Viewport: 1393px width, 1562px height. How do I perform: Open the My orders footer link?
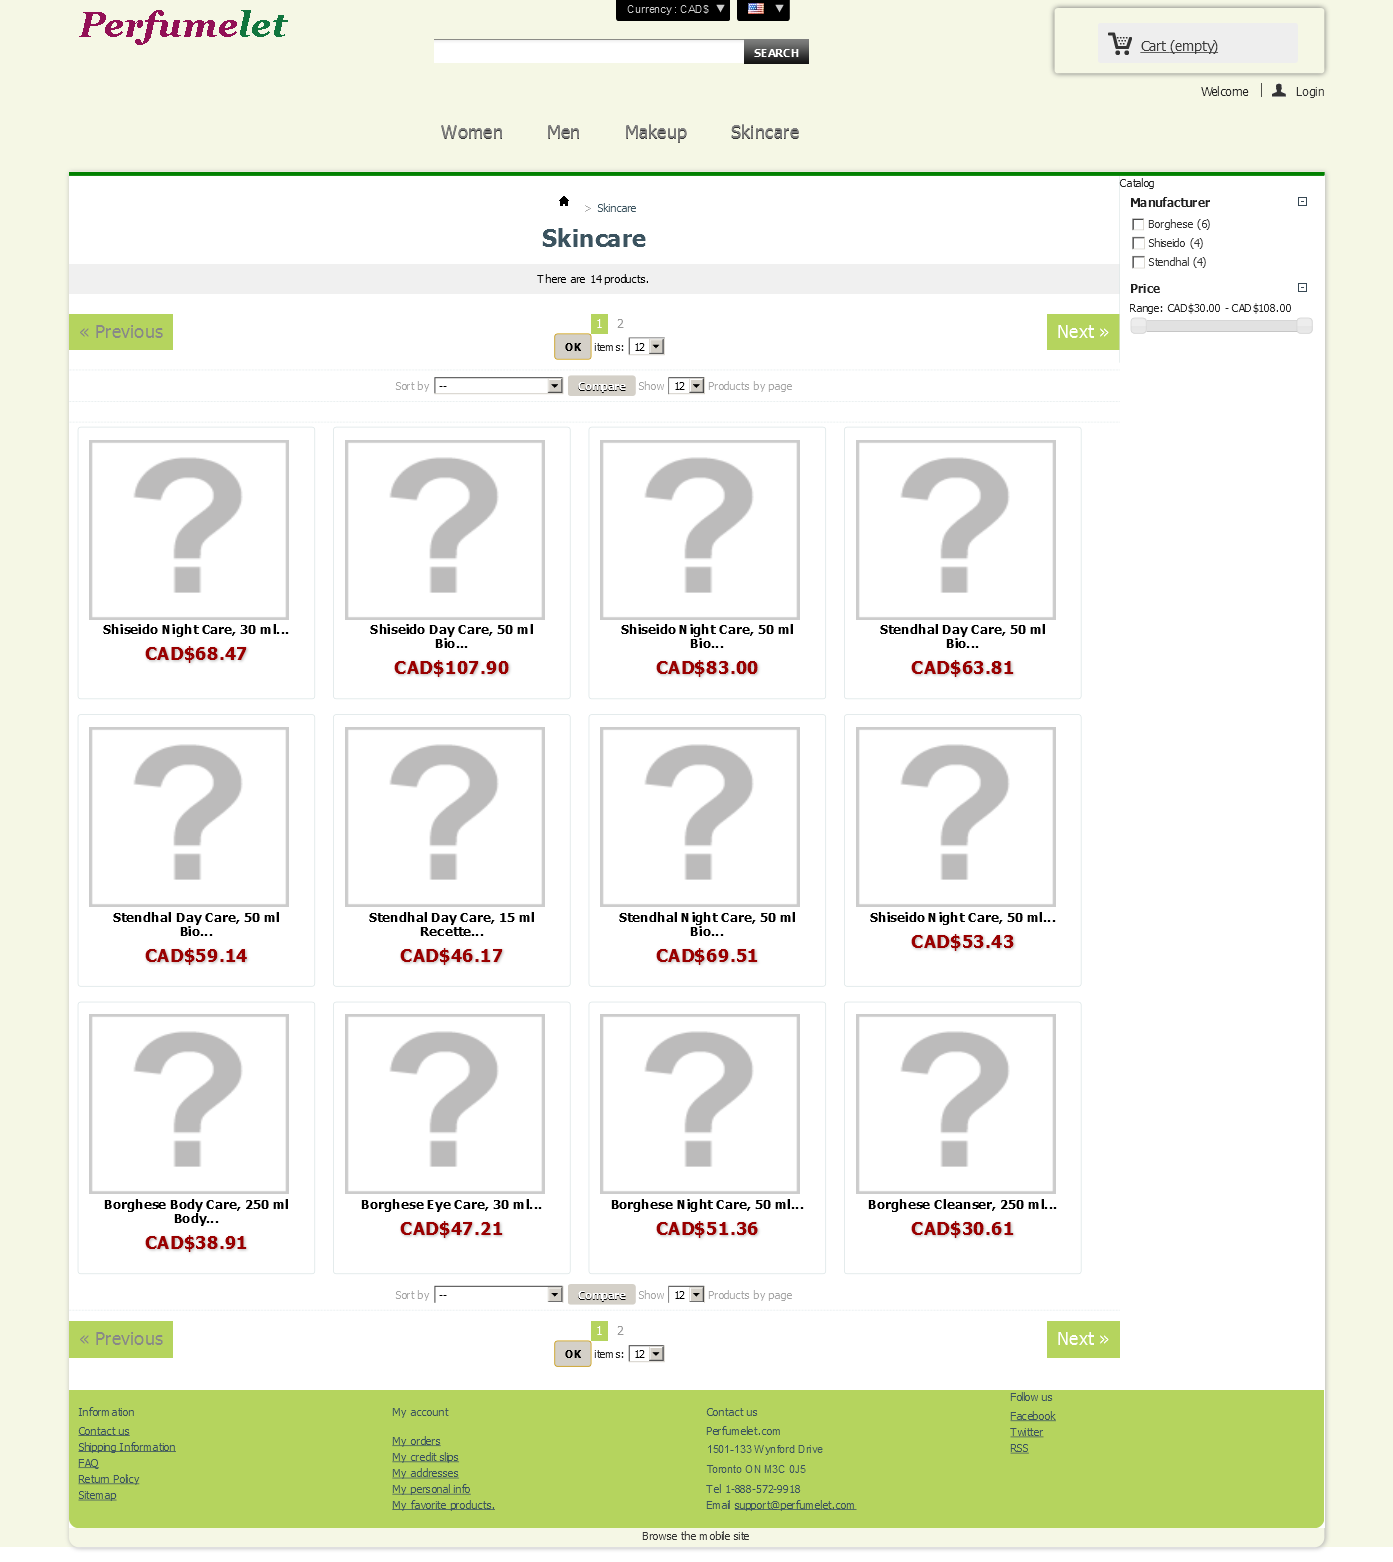click(x=416, y=1441)
